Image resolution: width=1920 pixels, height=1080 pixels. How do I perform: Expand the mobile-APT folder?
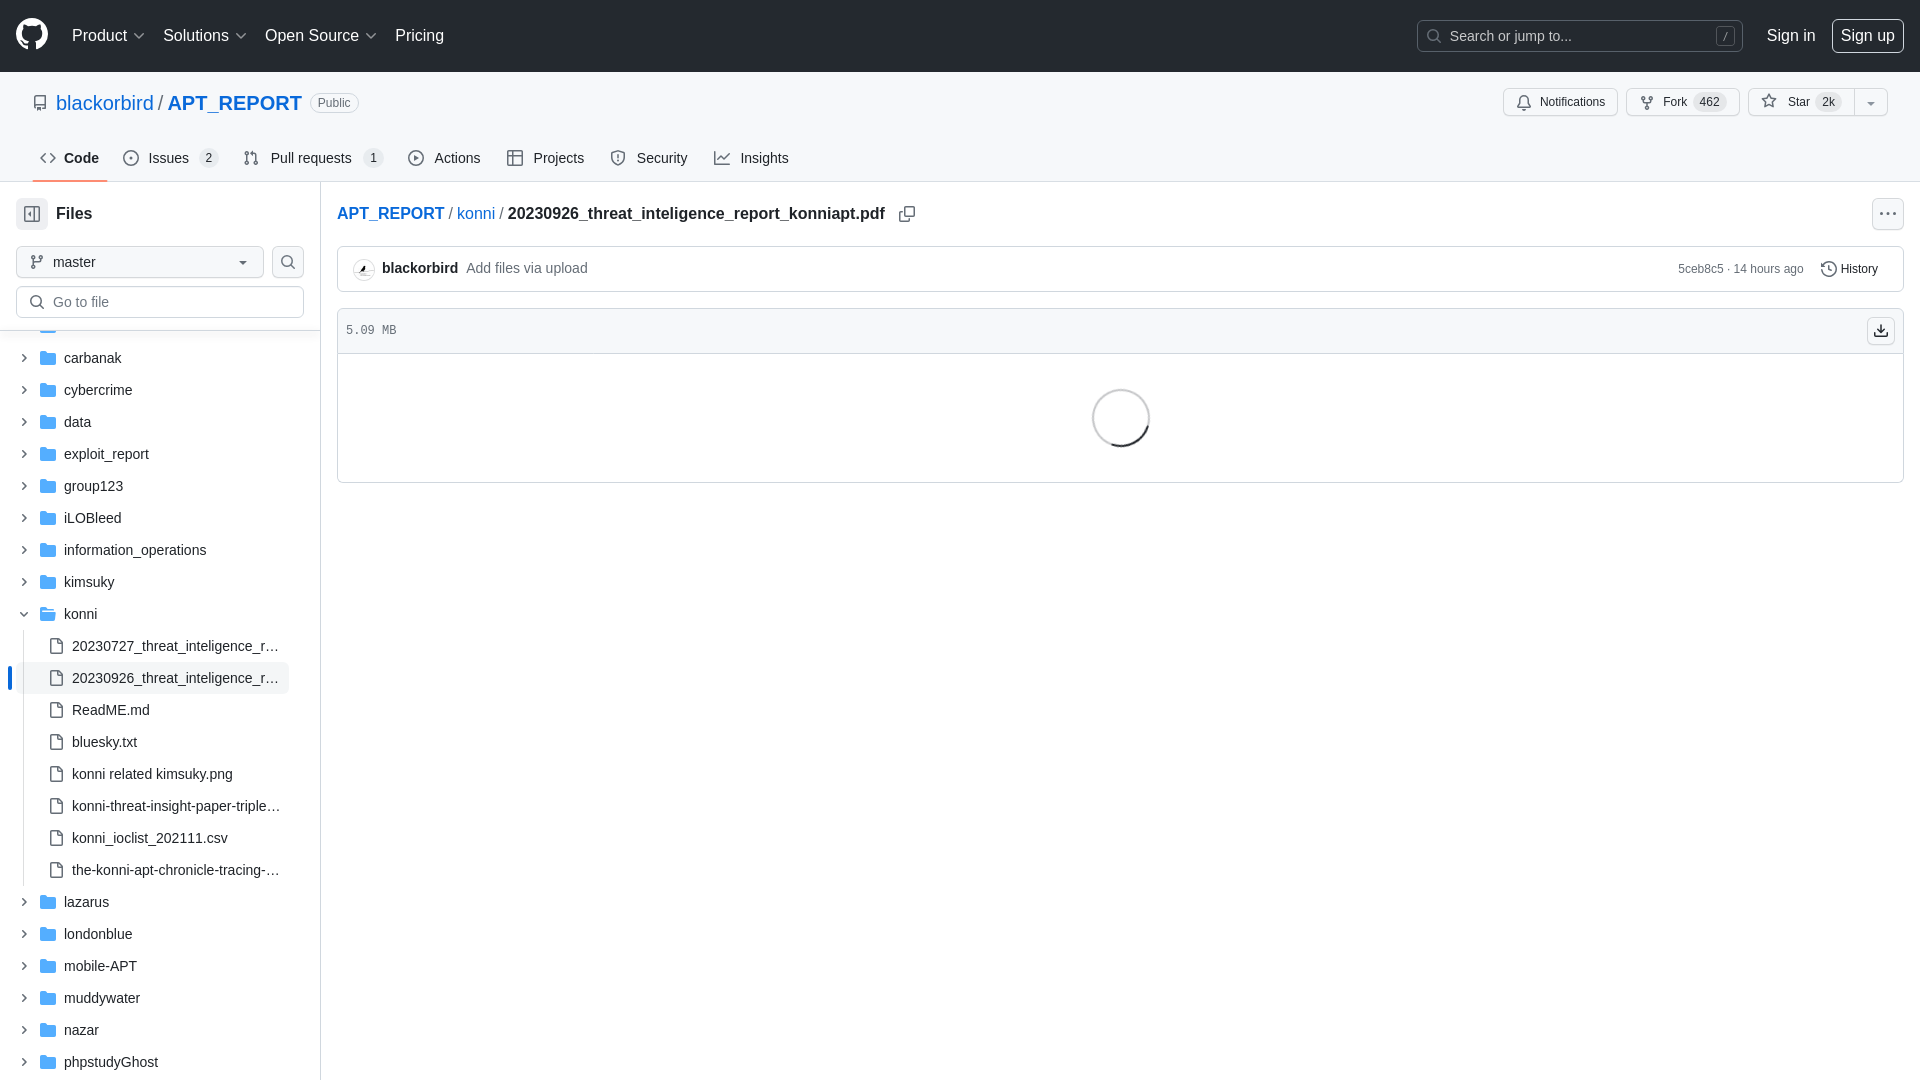24,966
